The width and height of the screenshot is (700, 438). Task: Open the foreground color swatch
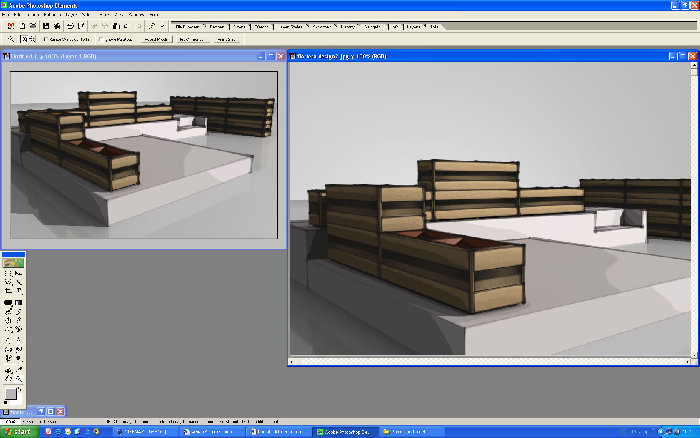10,393
